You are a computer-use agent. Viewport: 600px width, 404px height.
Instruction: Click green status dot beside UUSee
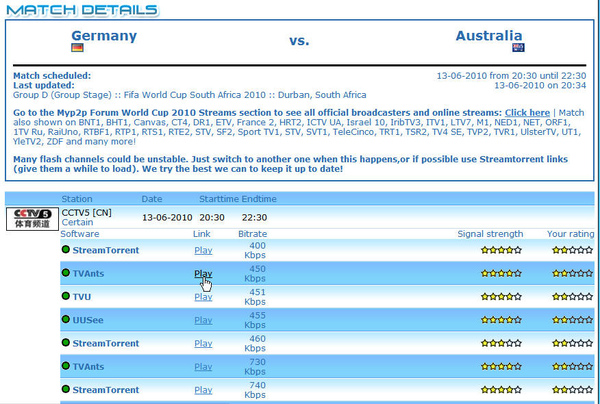66,319
